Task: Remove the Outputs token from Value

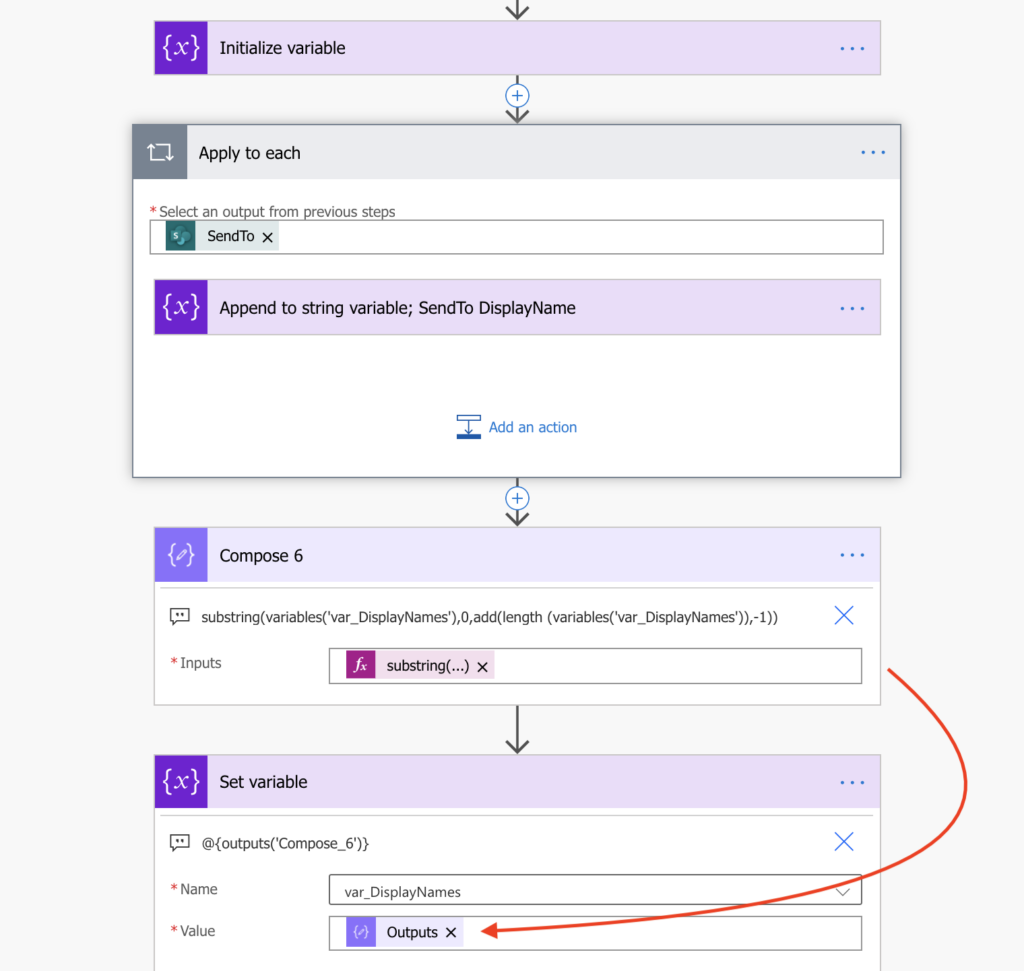Action: pos(451,932)
